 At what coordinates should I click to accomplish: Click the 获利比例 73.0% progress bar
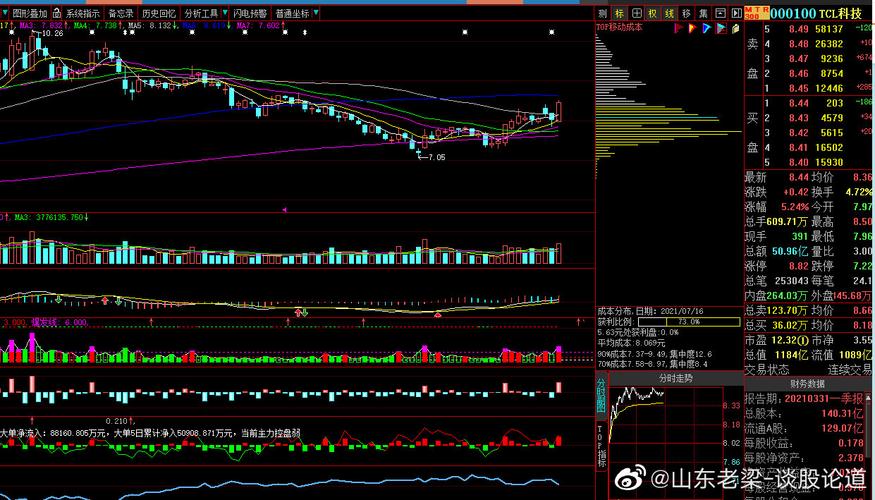point(689,322)
